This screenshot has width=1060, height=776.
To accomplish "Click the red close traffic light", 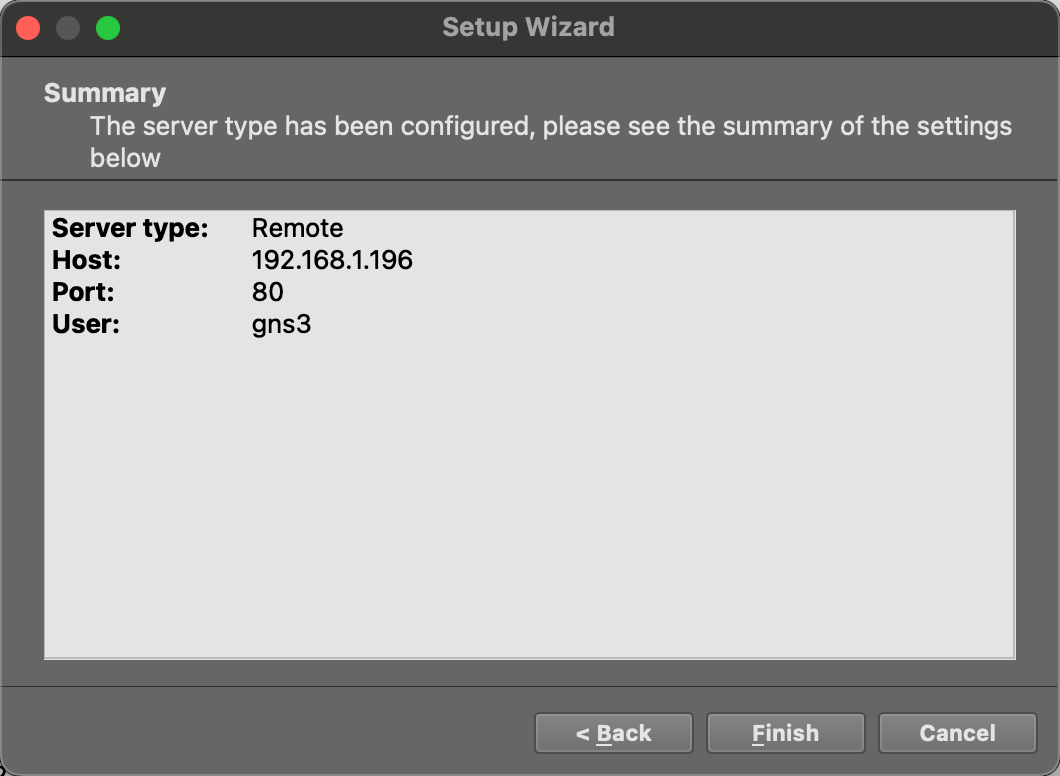I will point(28,28).
